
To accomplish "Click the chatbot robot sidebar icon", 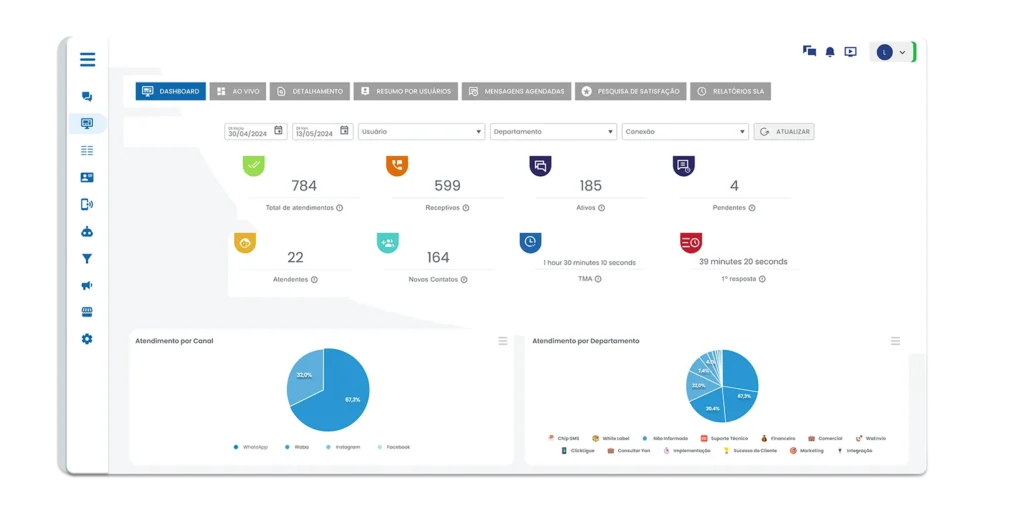I will pyautogui.click(x=87, y=231).
